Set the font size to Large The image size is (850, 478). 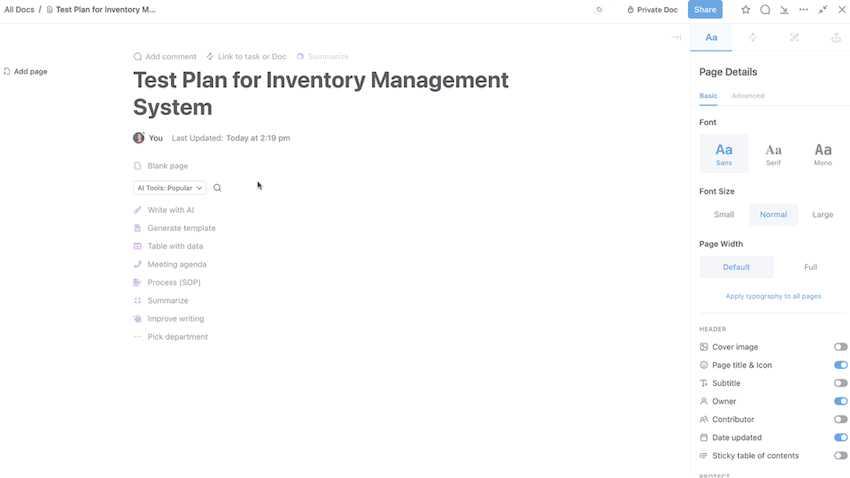coord(822,214)
